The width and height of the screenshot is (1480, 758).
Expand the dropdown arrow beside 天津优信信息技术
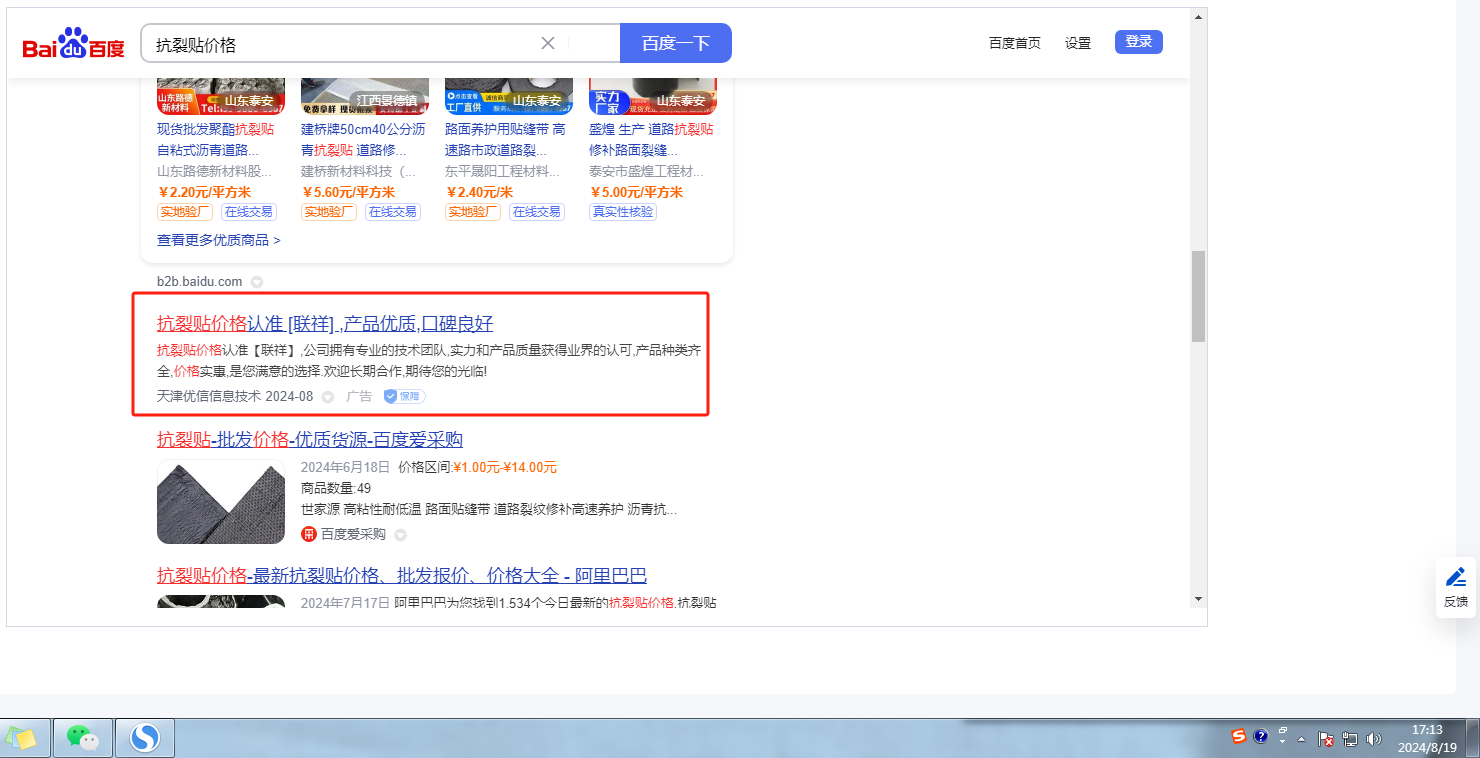click(x=328, y=397)
